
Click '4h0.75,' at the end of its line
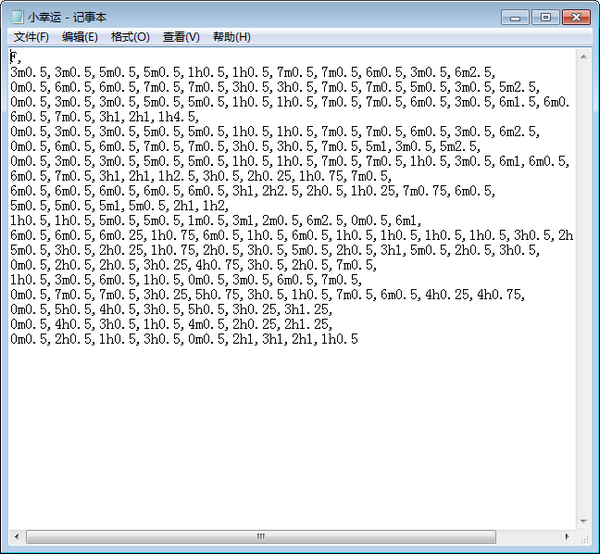tap(501, 294)
